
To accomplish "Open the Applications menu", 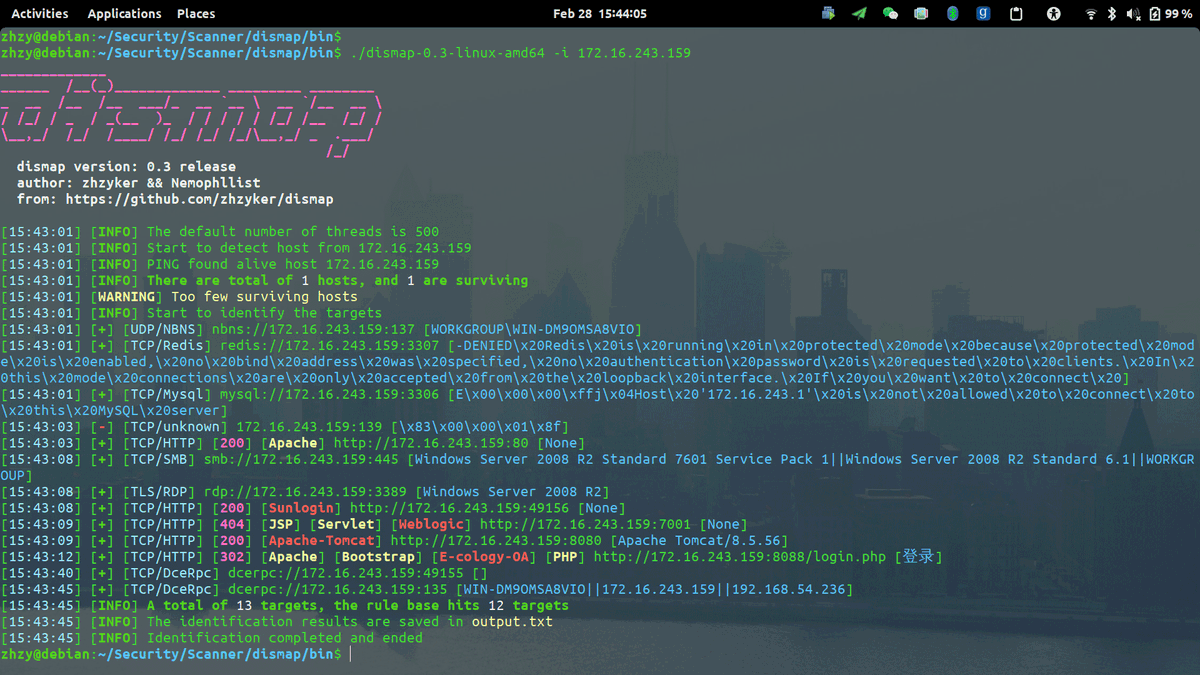I will tap(124, 14).
